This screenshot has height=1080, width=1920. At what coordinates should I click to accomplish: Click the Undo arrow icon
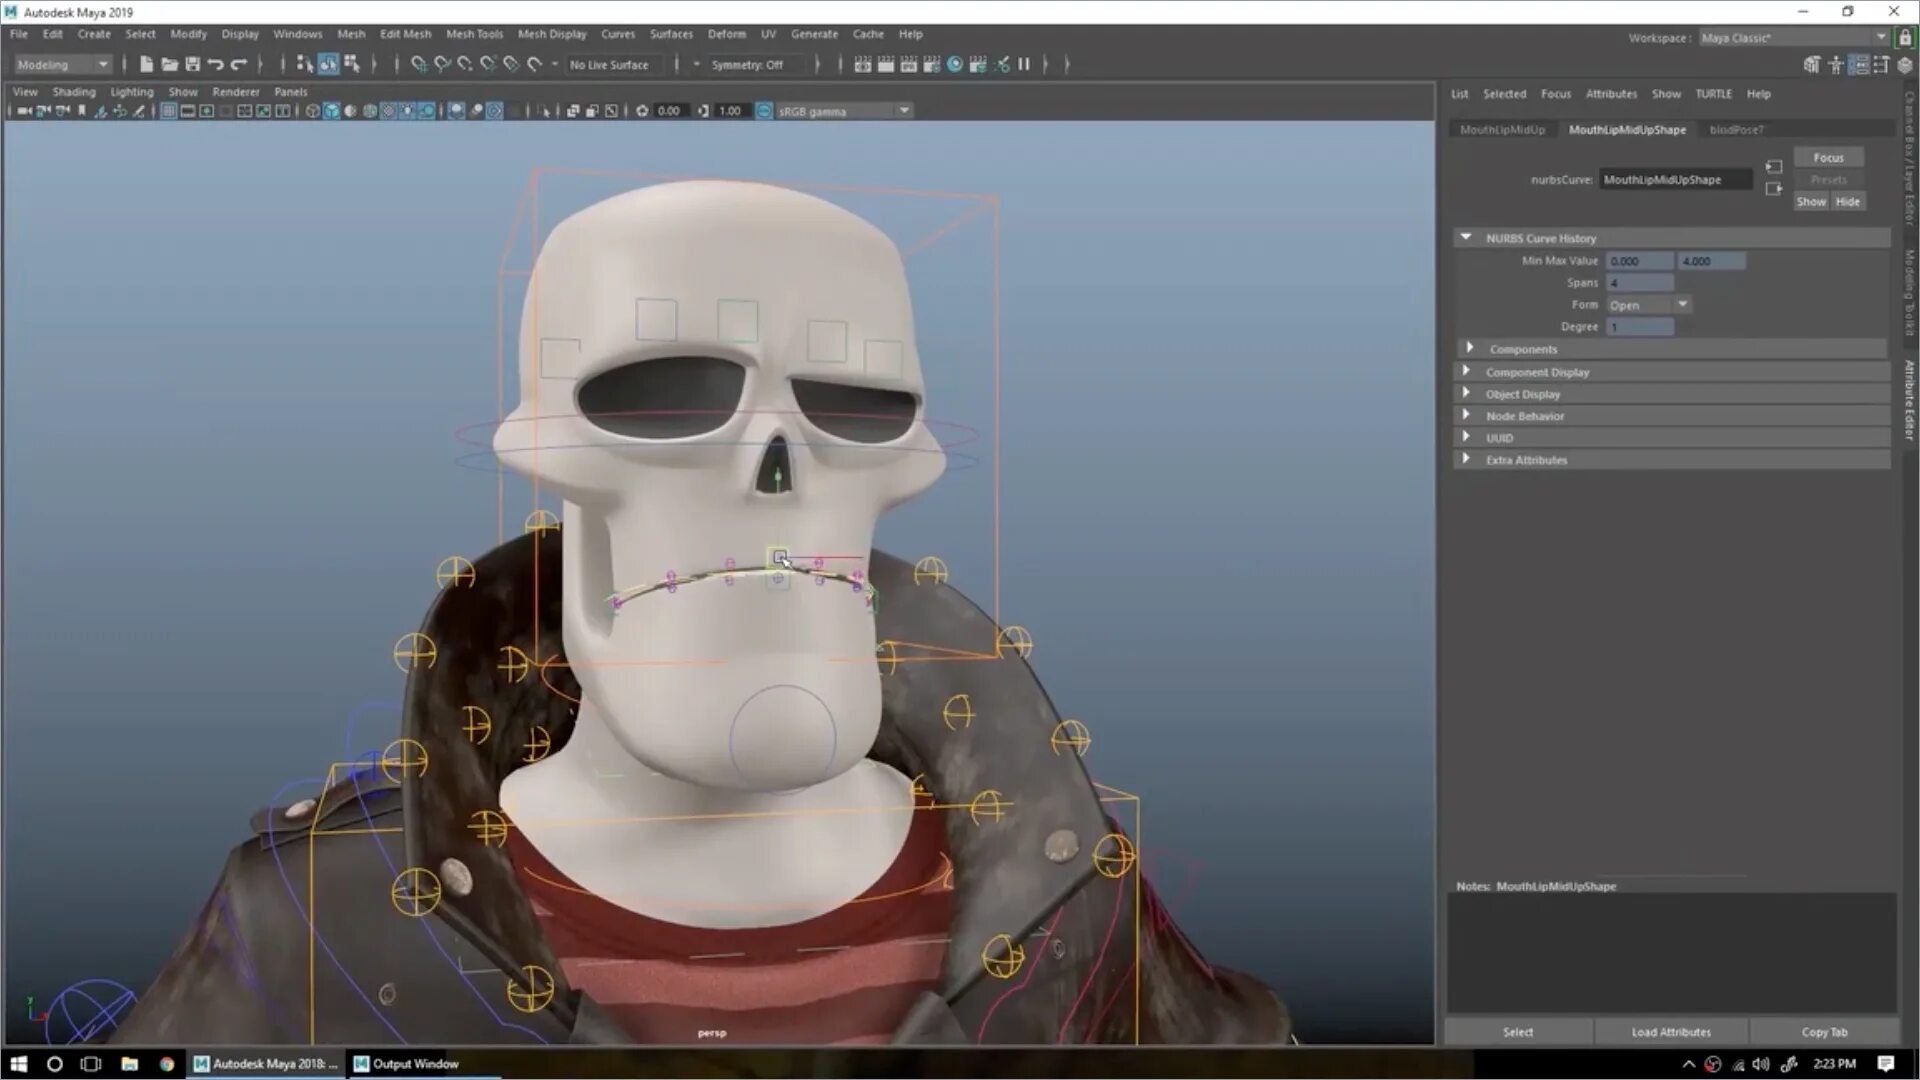215,64
